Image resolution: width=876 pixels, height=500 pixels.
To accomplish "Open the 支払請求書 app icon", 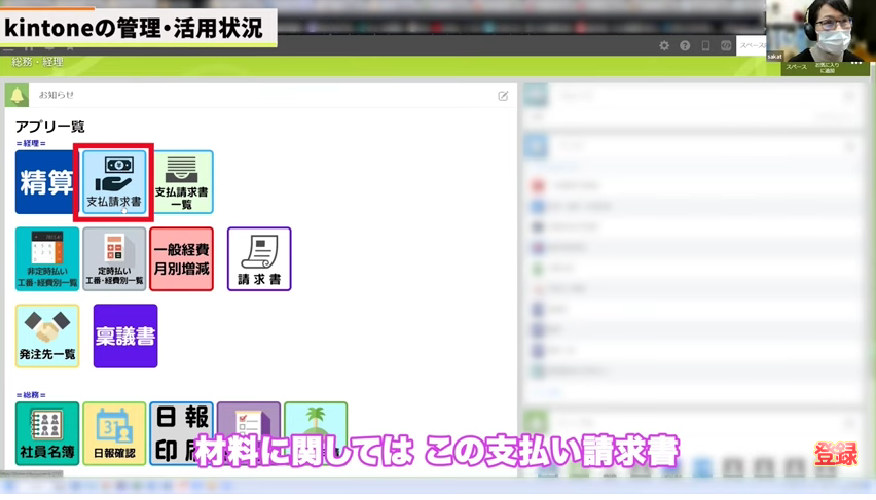I will pos(114,182).
